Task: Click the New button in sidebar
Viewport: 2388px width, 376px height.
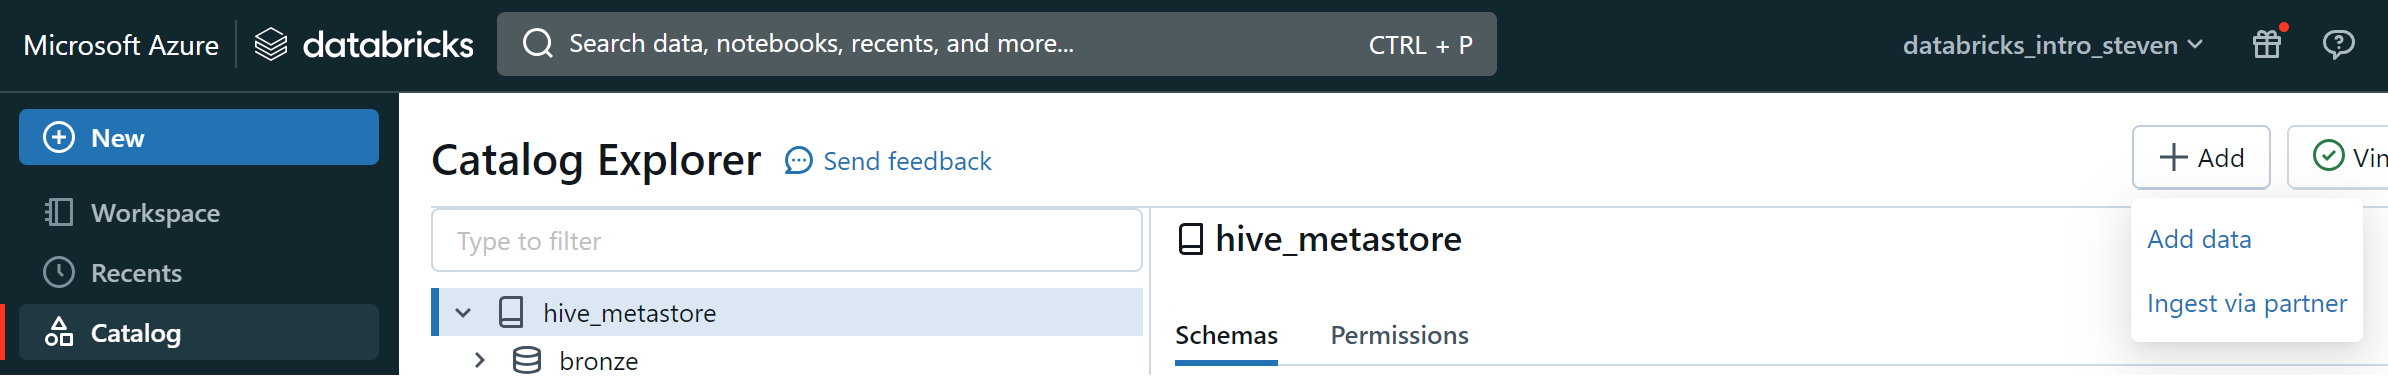Action: coord(199,137)
